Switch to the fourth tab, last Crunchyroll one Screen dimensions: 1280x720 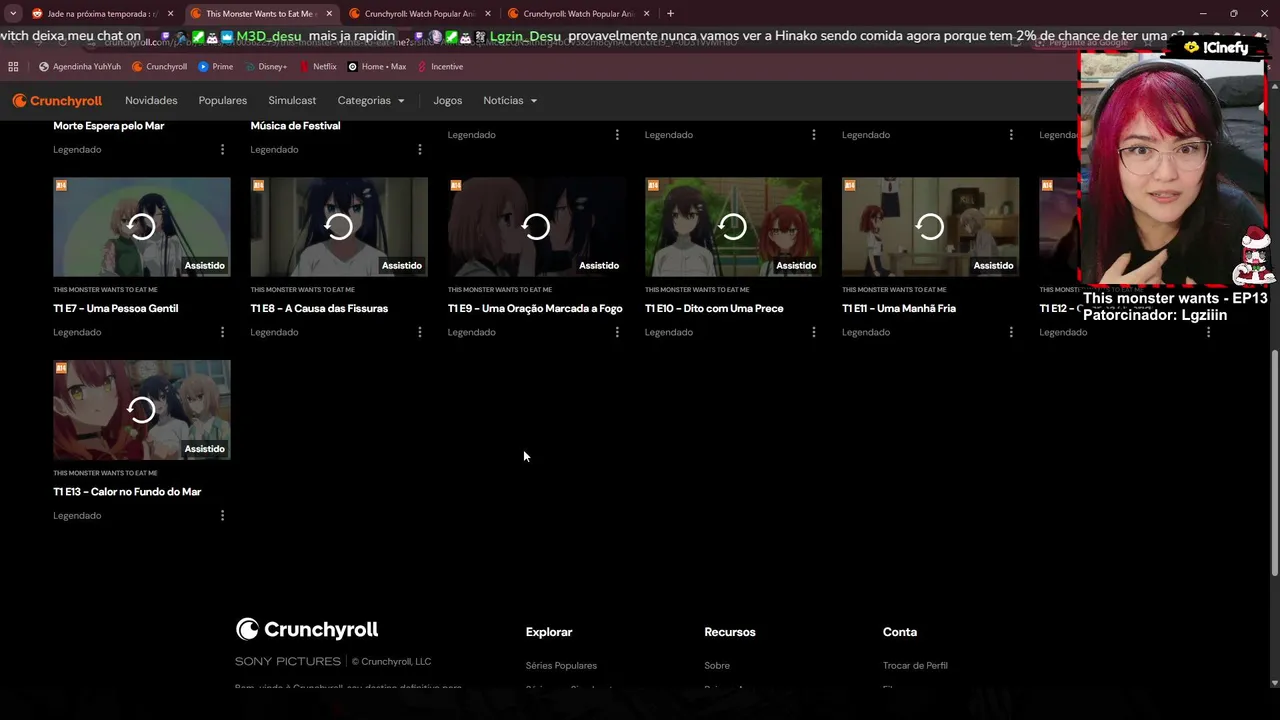[579, 14]
